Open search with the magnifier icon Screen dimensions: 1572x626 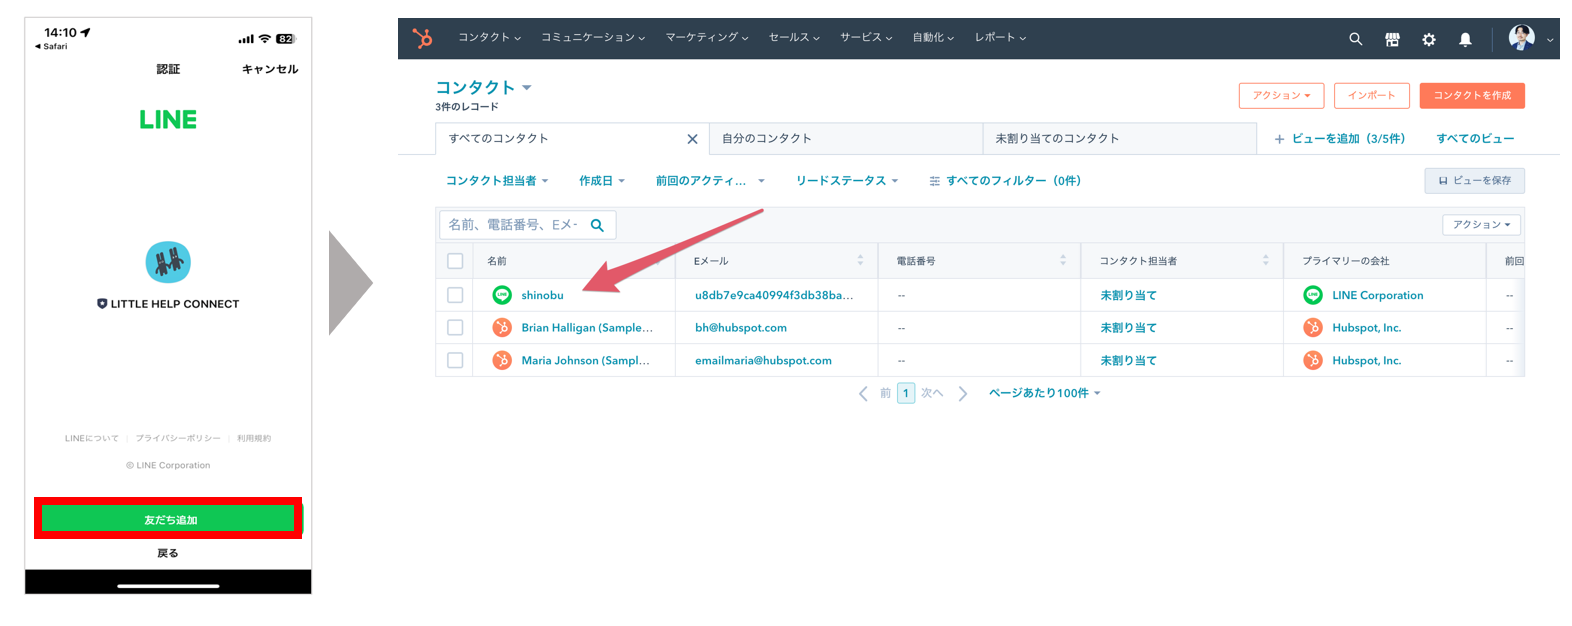(x=1355, y=39)
